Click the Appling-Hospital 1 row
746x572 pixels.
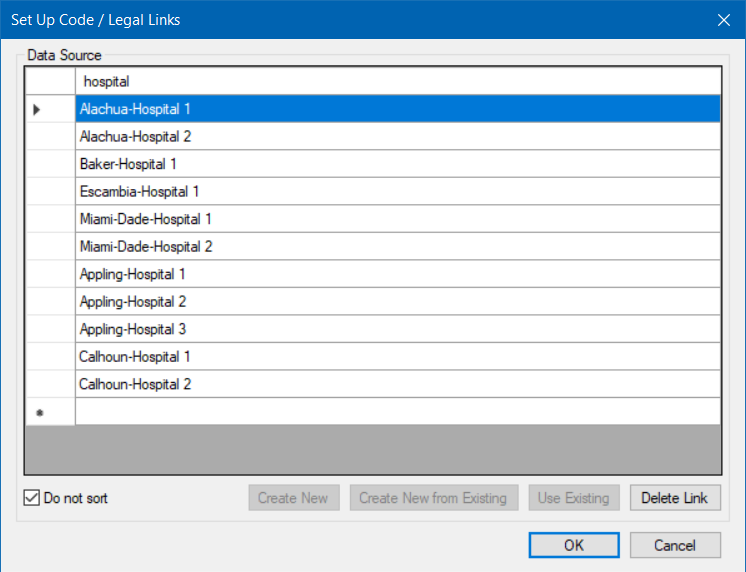pos(397,274)
